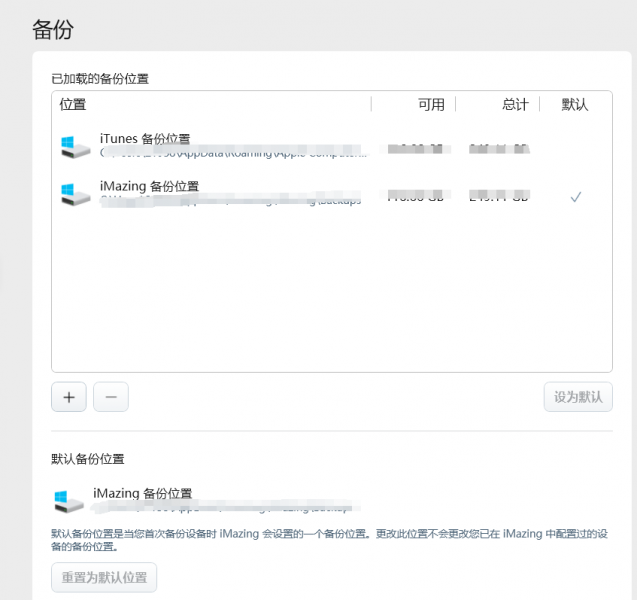This screenshot has height=600, width=637.
Task: Click iMazing 备份位置 text under 默认备份位置
Action: (143, 493)
